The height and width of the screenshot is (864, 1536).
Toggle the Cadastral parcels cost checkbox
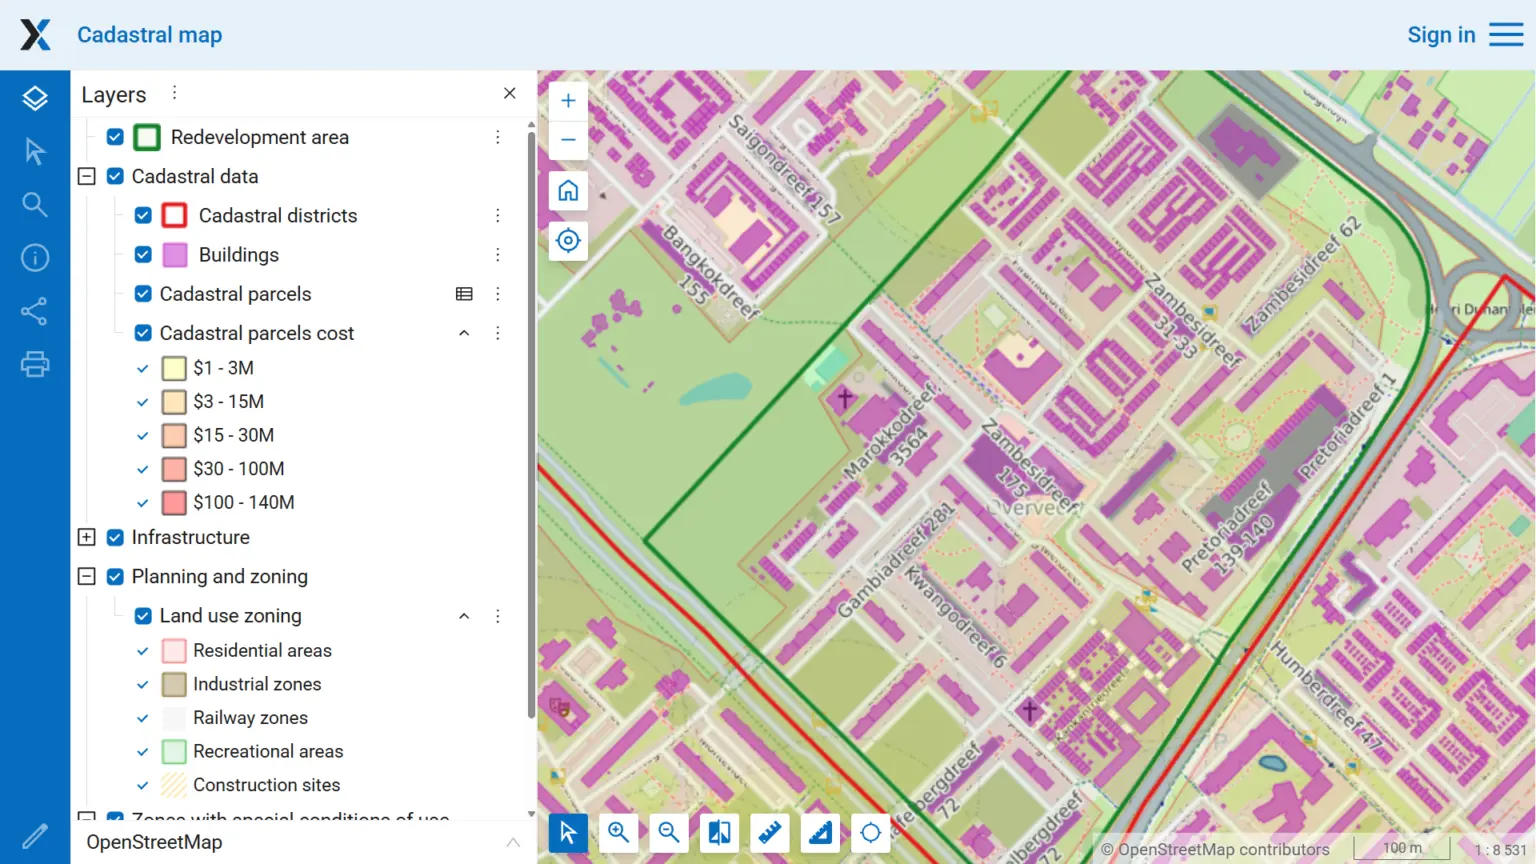(143, 333)
